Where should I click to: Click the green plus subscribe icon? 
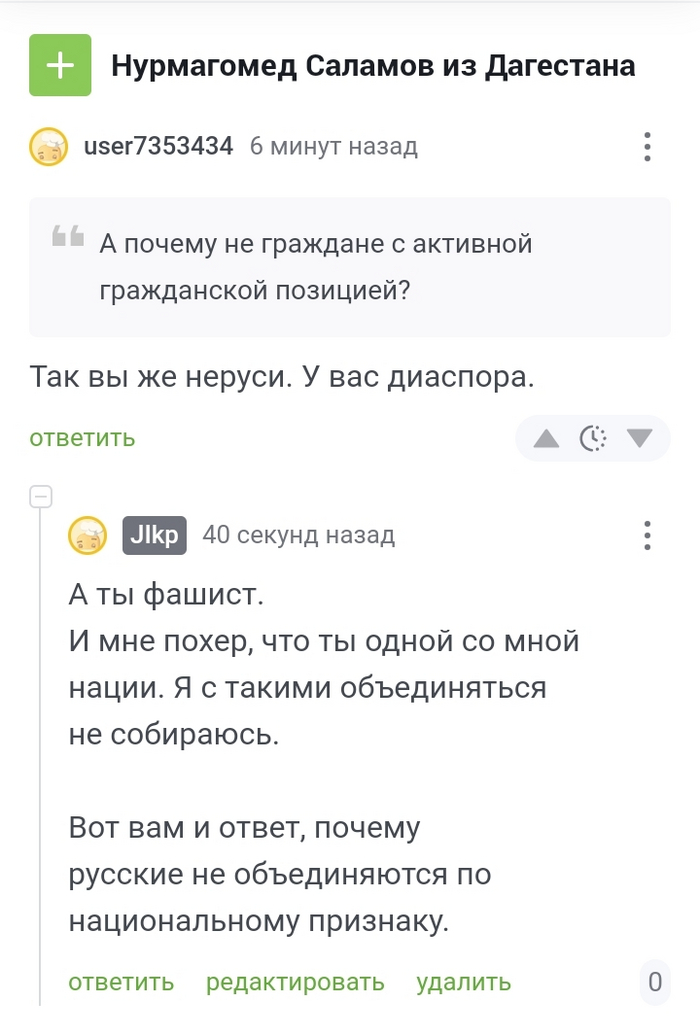point(60,64)
